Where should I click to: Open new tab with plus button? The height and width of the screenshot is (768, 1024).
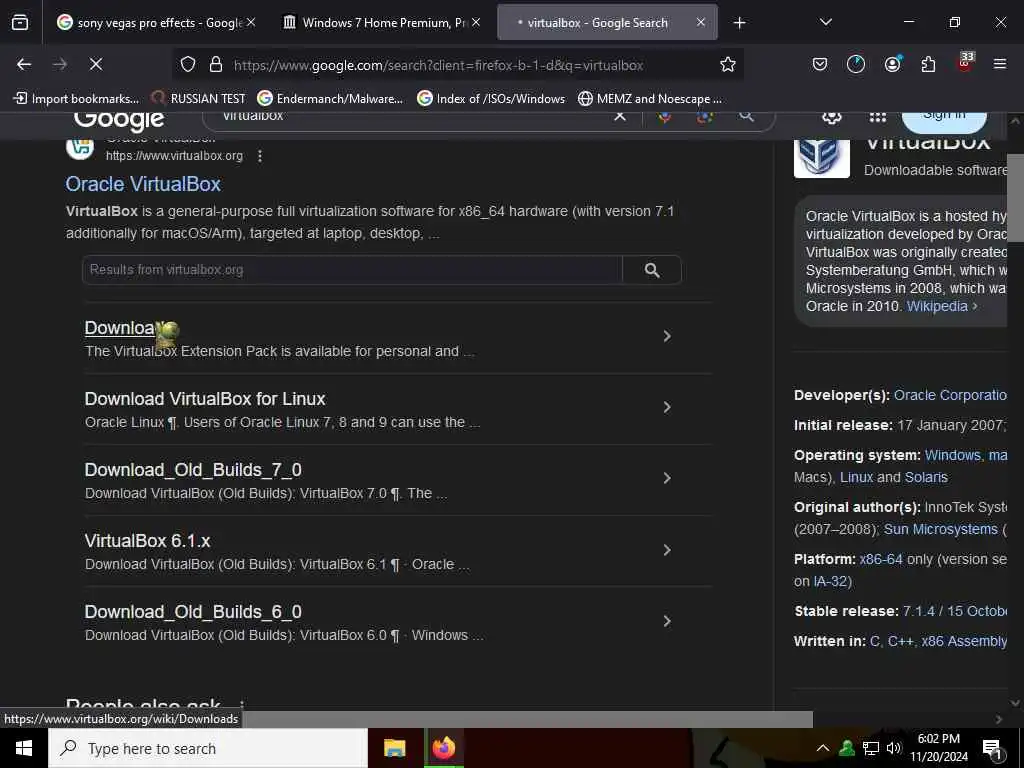739,23
